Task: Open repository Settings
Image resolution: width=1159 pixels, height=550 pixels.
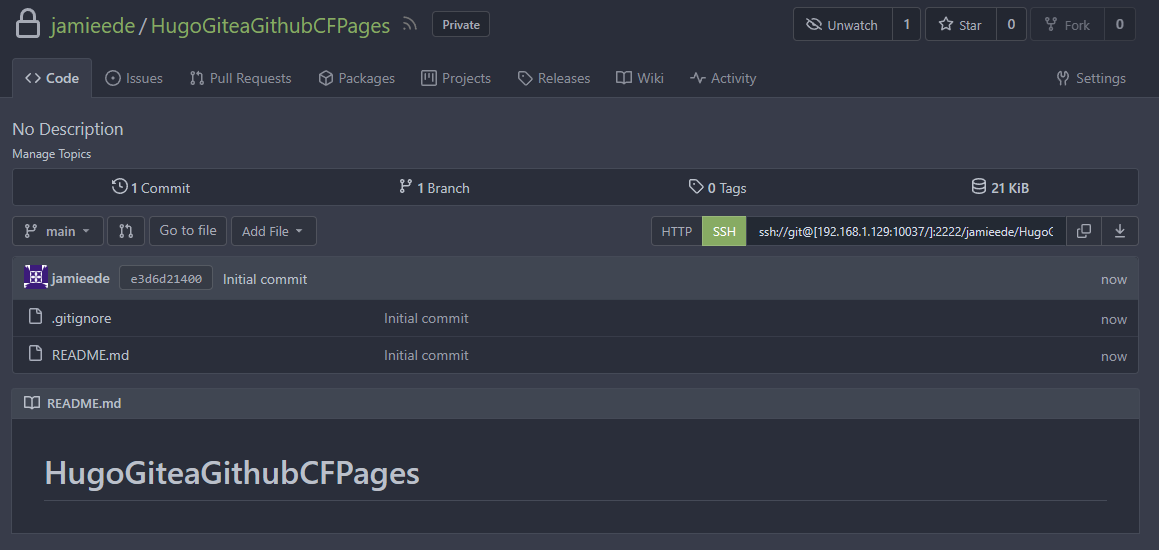Action: point(1091,78)
